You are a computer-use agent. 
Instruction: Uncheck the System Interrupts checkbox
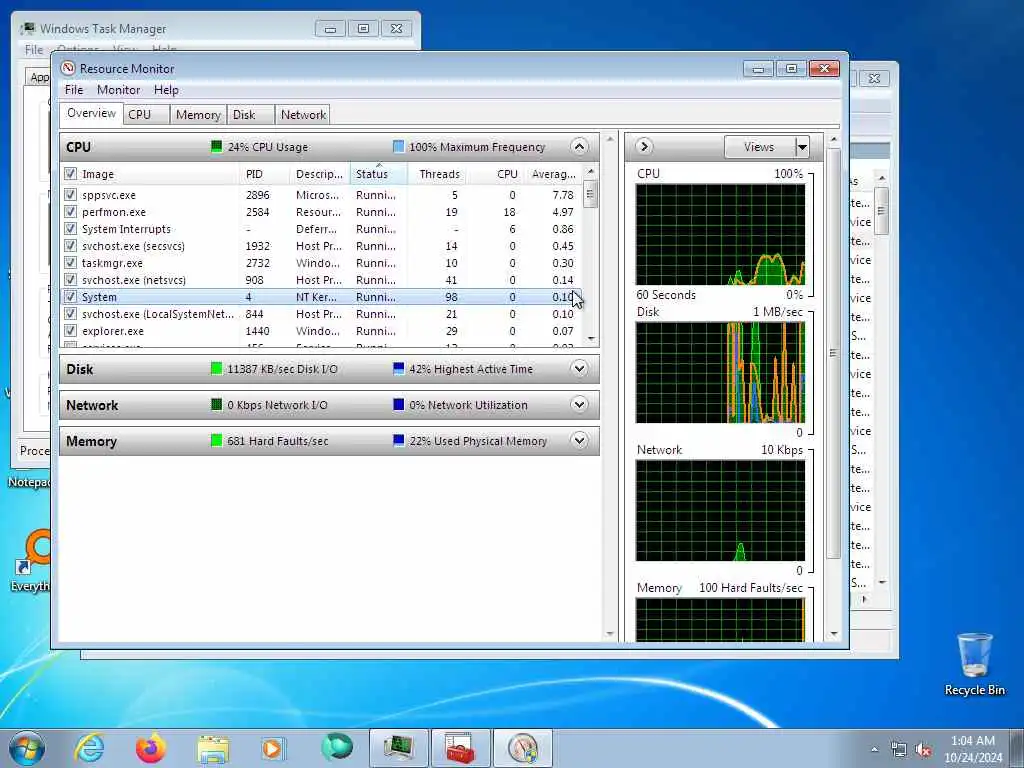(x=70, y=229)
